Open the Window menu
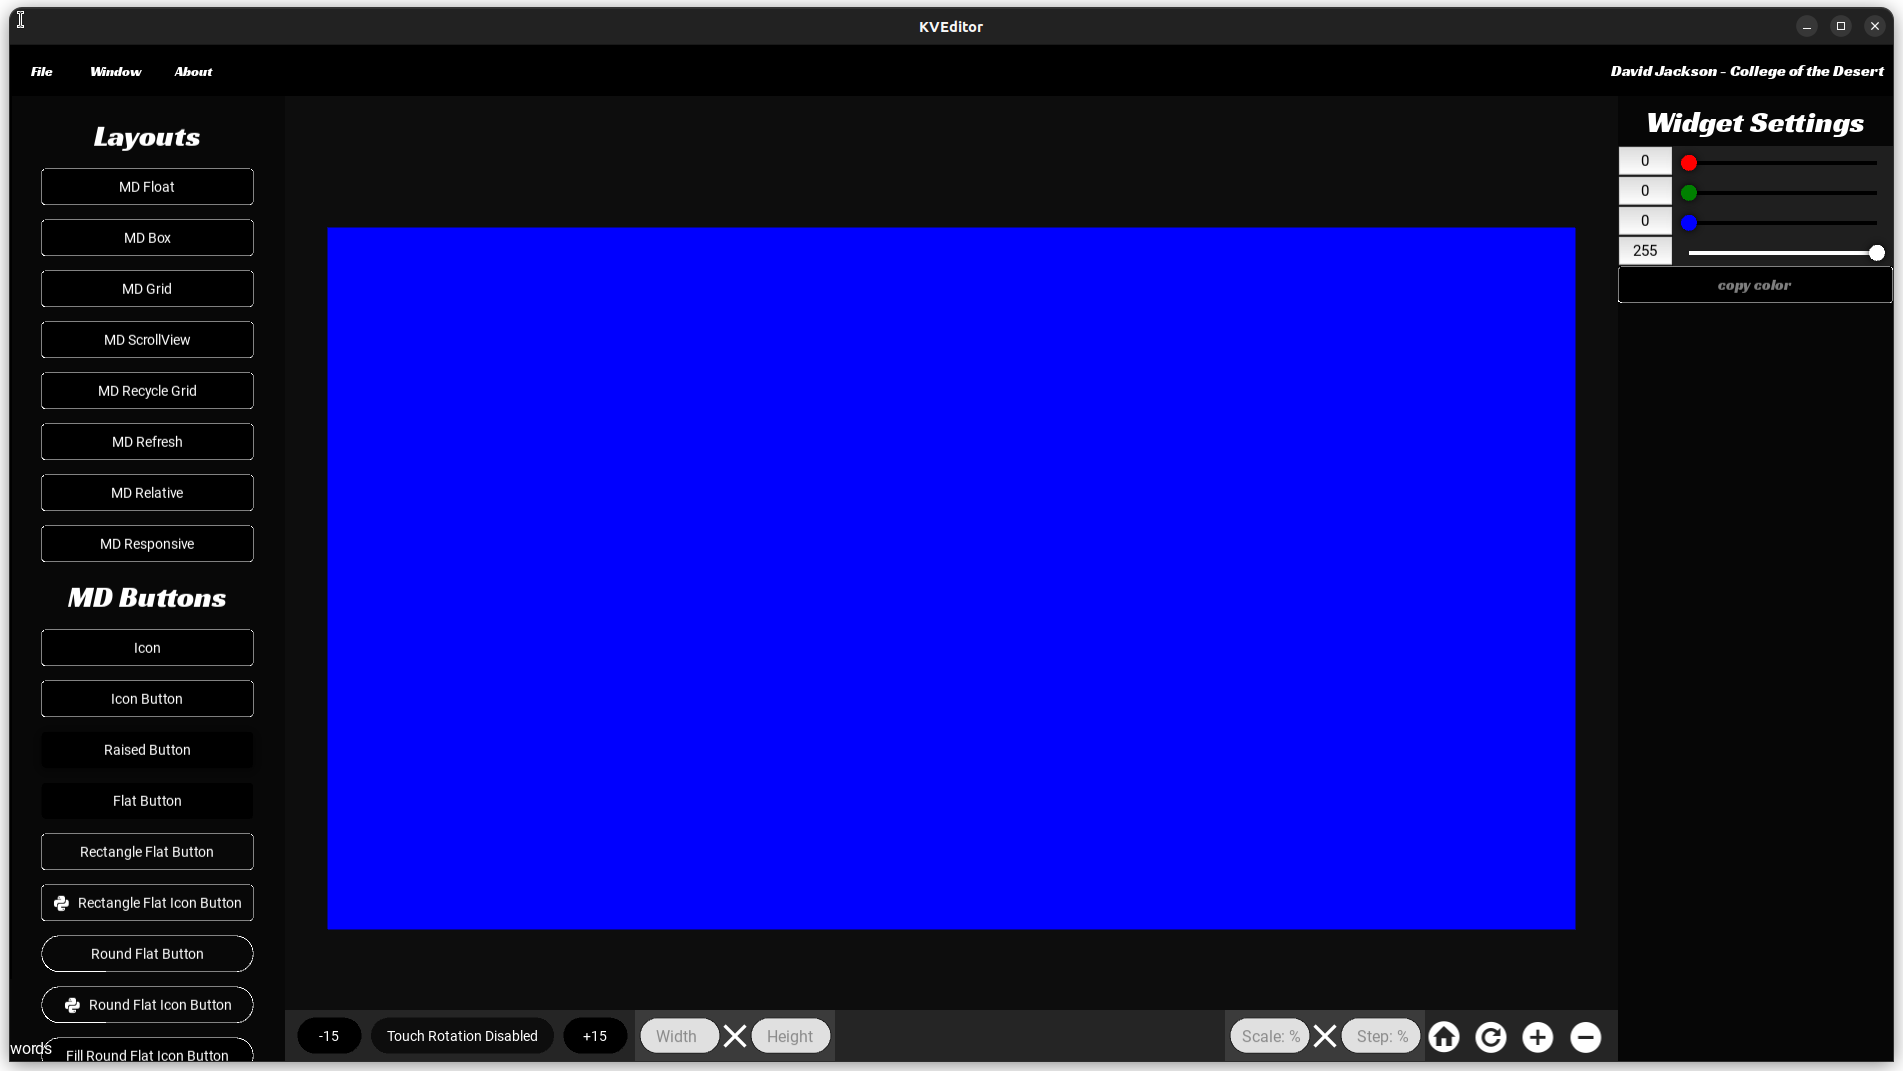This screenshot has height=1071, width=1903. tap(115, 71)
